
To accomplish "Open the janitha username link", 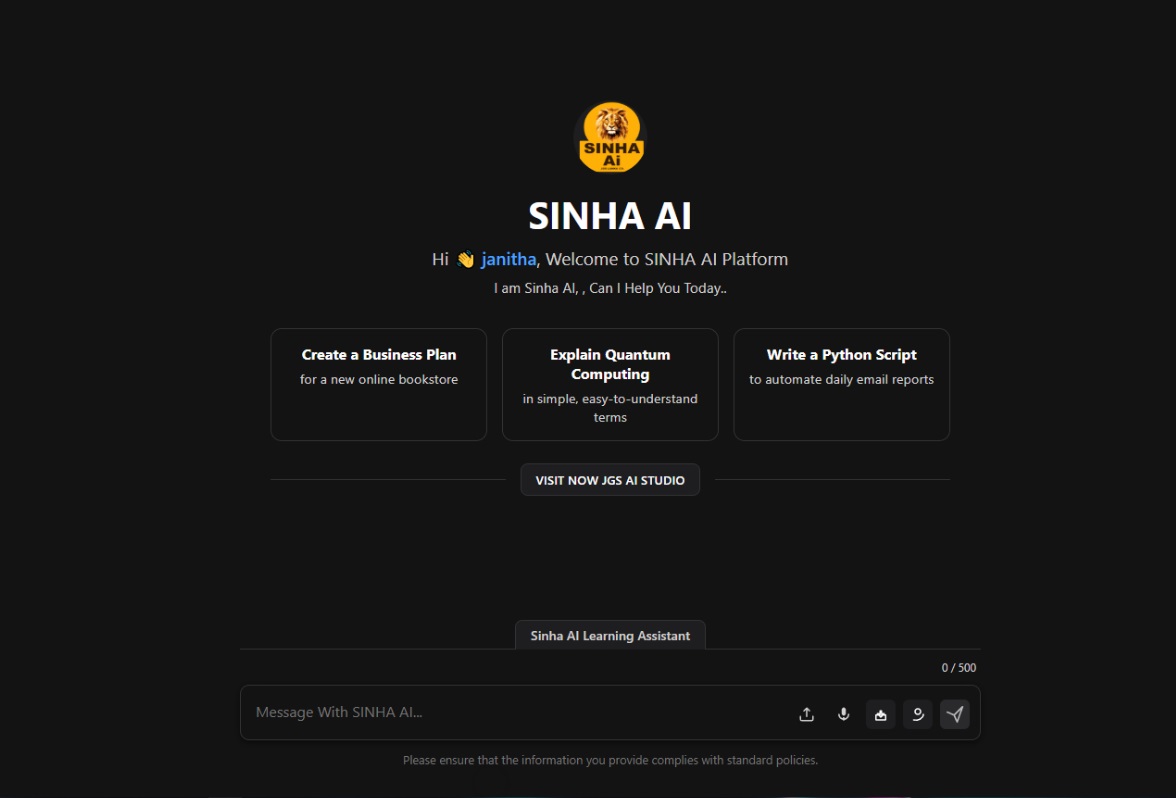I will pyautogui.click(x=508, y=259).
